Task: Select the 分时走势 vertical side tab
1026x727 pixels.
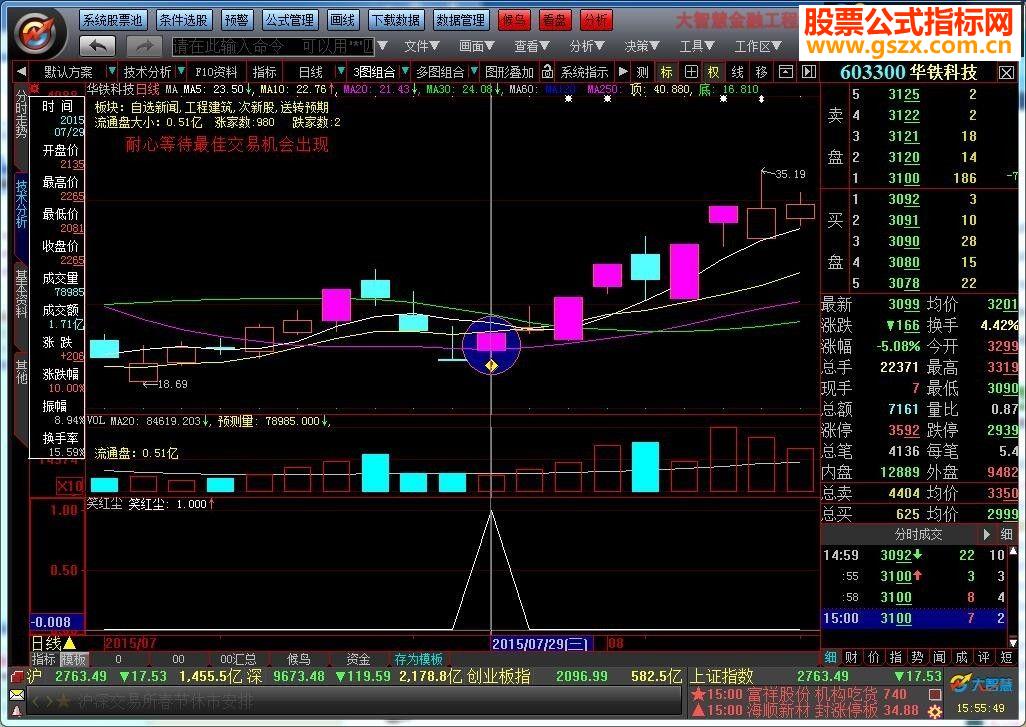Action: coord(22,115)
